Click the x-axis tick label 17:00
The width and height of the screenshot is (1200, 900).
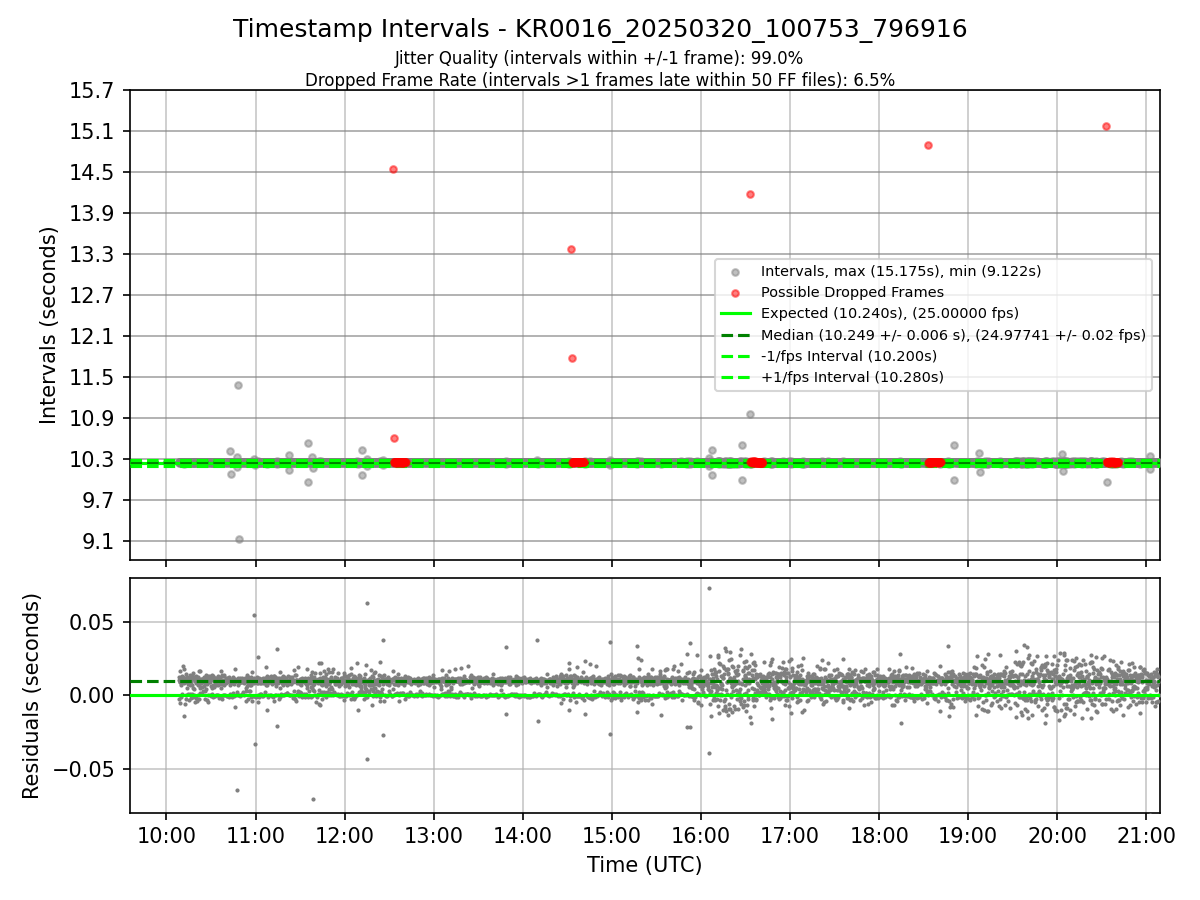tap(789, 835)
